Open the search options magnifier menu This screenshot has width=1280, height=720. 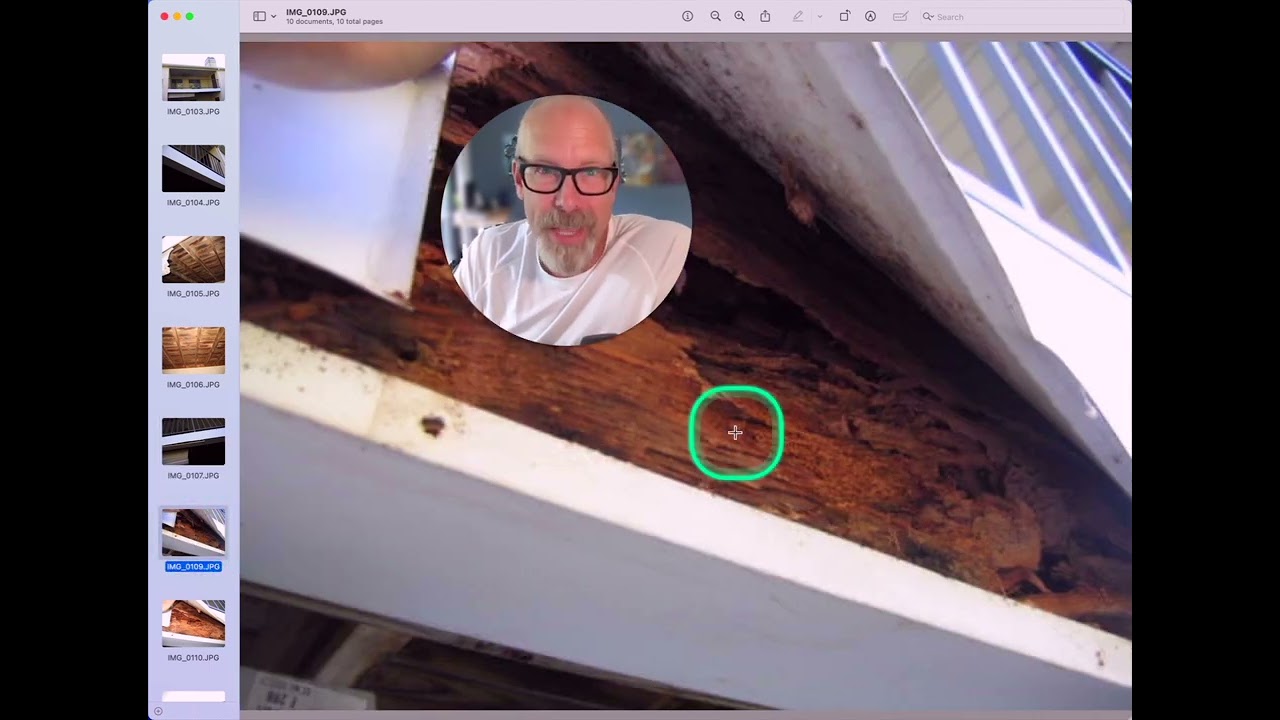[928, 17]
